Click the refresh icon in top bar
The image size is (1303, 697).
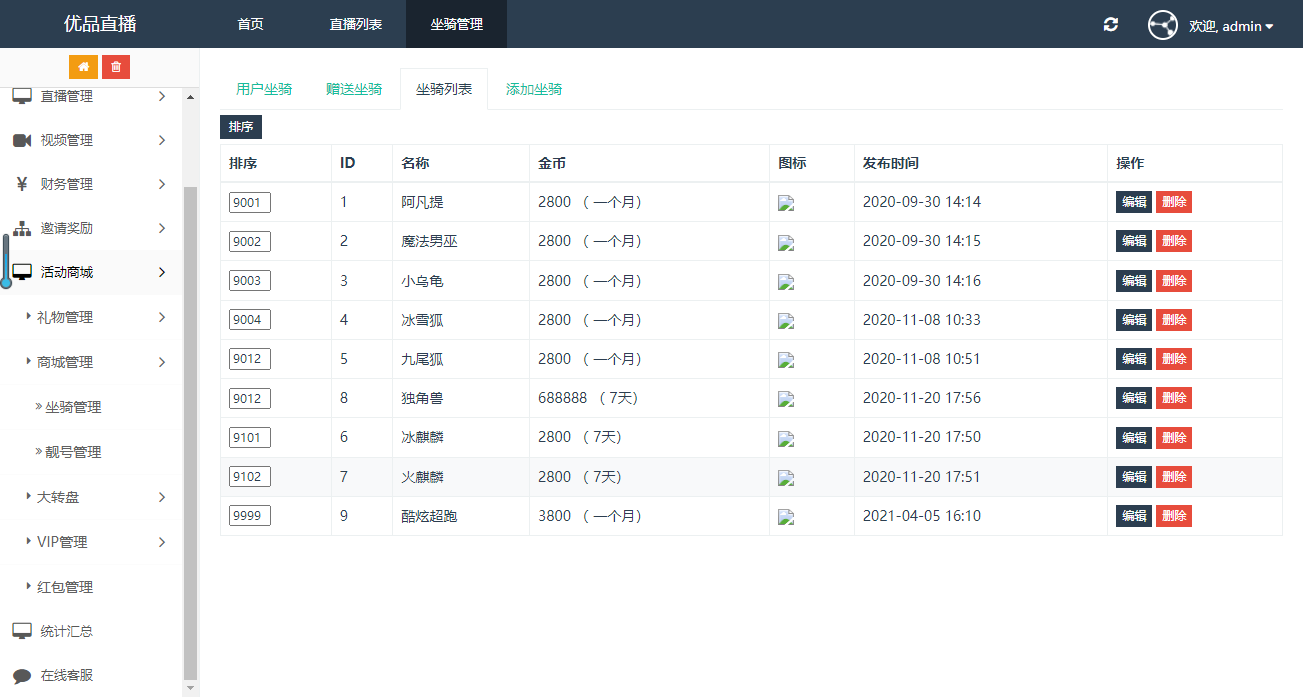coord(1111,25)
